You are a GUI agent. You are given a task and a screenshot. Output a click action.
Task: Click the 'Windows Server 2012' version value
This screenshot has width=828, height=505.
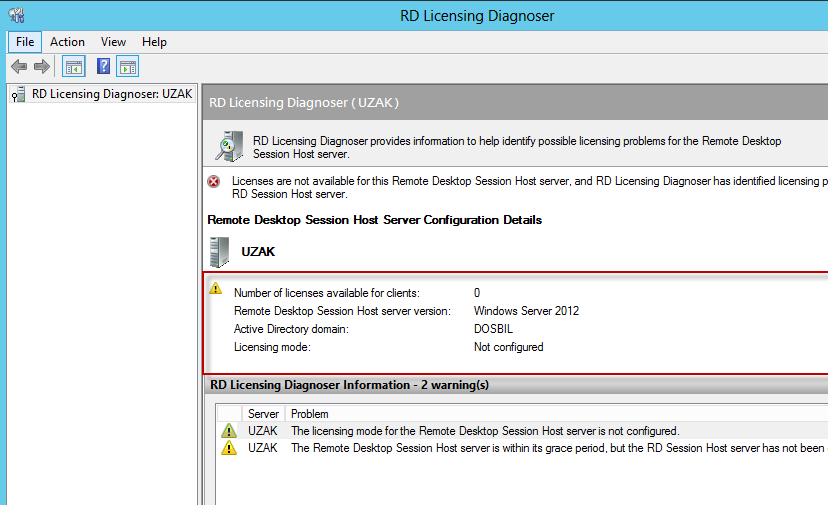(x=526, y=311)
